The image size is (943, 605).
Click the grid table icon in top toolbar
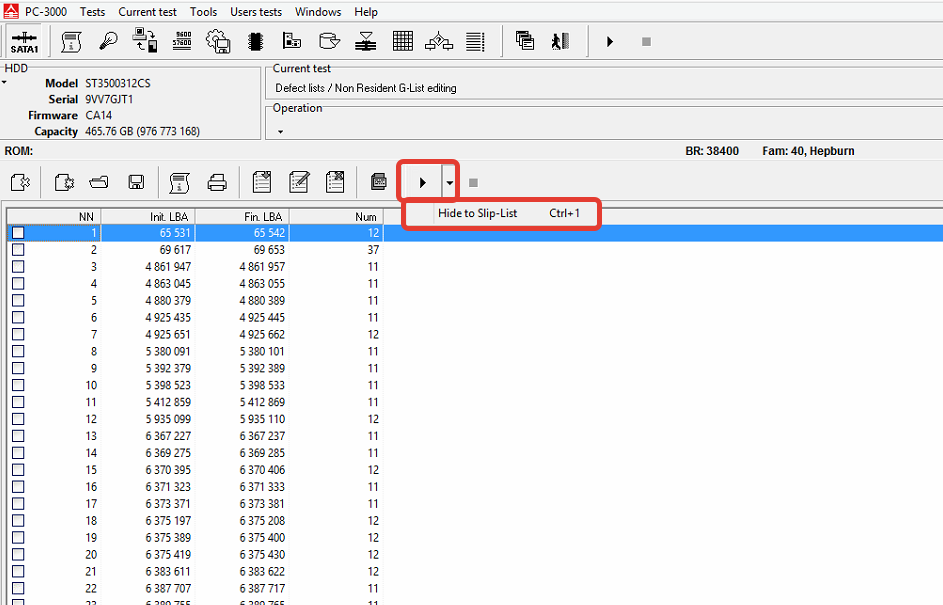coord(402,42)
